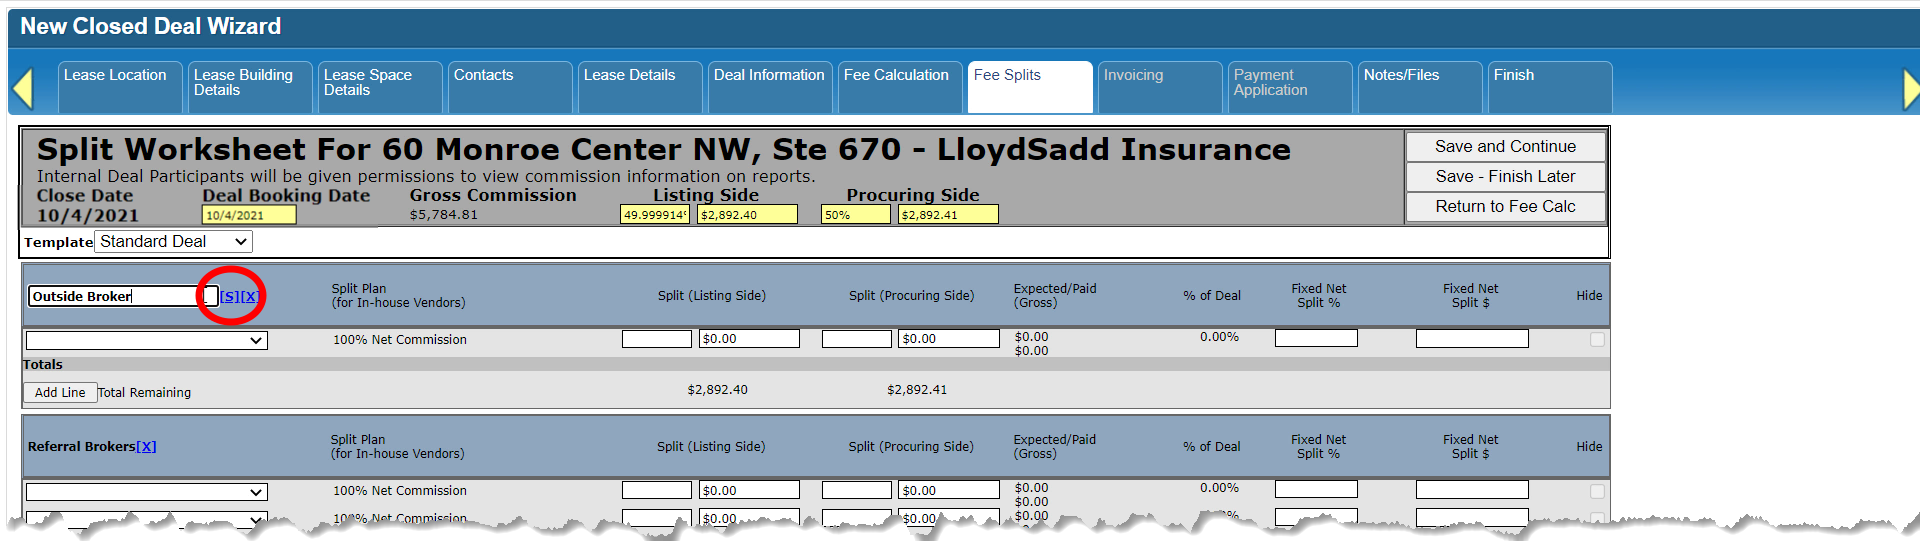Switch to the Fee Calculation tab
The width and height of the screenshot is (1920, 541).
896,76
